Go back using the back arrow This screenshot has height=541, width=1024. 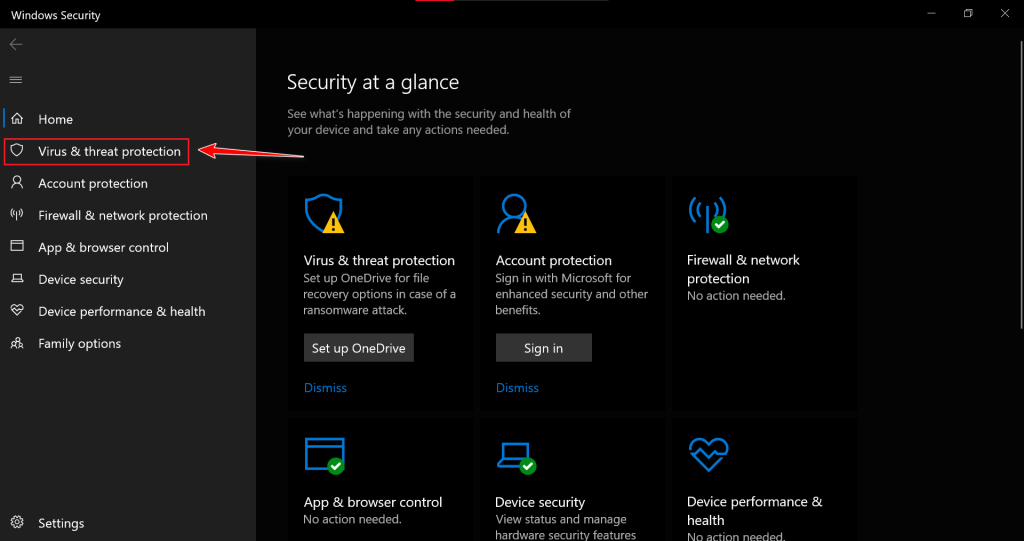pyautogui.click(x=16, y=45)
